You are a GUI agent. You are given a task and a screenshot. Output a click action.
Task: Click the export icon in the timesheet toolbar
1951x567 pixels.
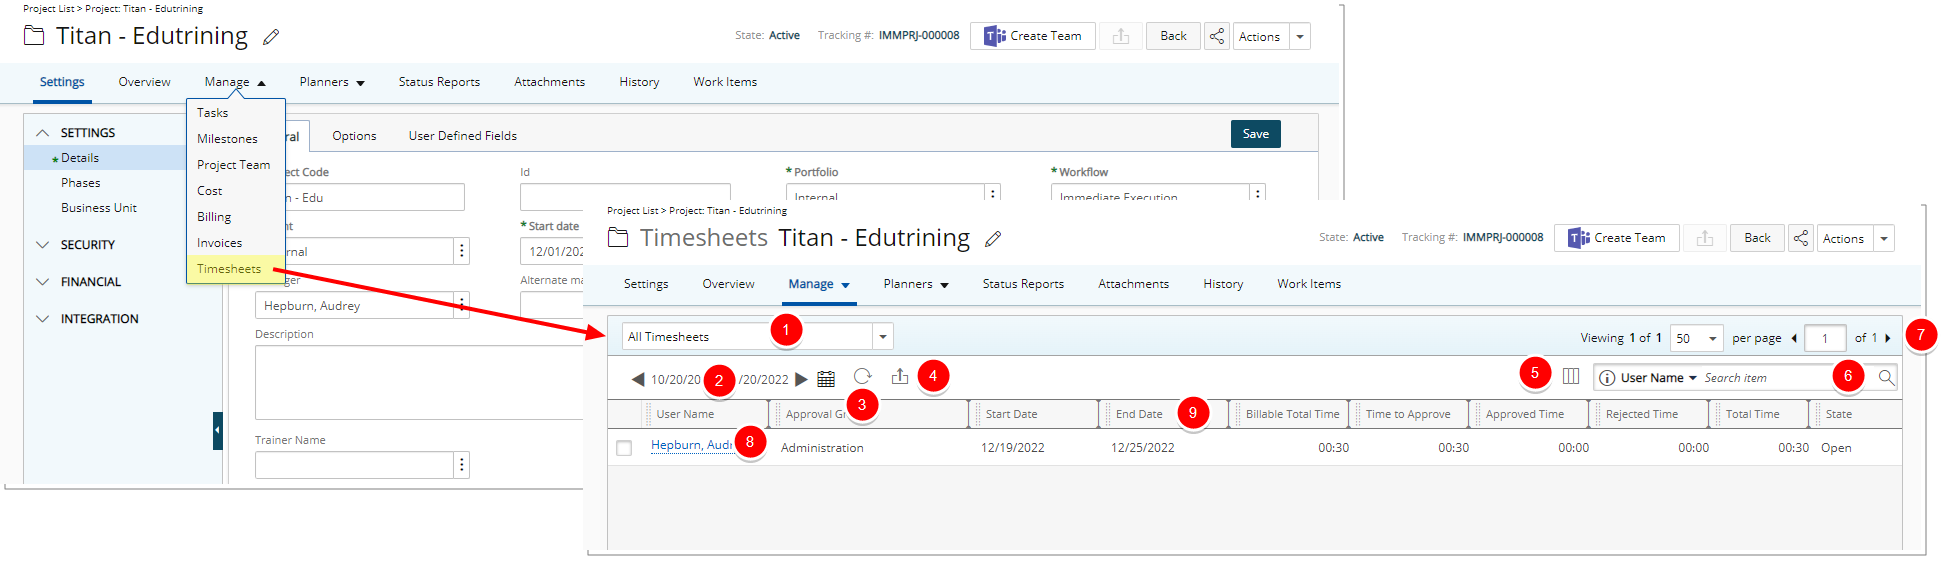coord(900,376)
